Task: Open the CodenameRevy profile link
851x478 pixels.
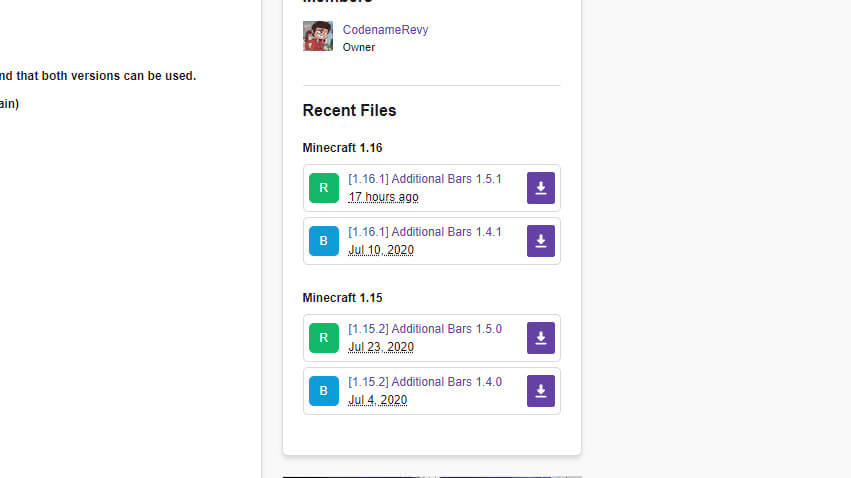Action: (x=385, y=30)
